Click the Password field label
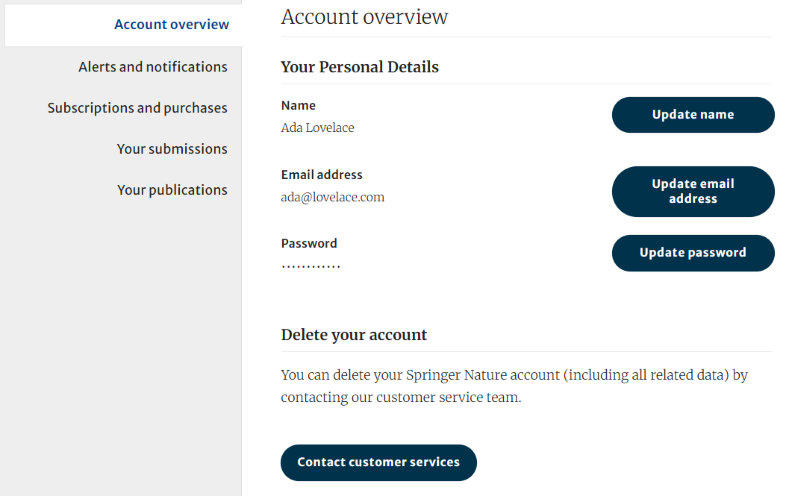The image size is (786, 496). [x=309, y=243]
